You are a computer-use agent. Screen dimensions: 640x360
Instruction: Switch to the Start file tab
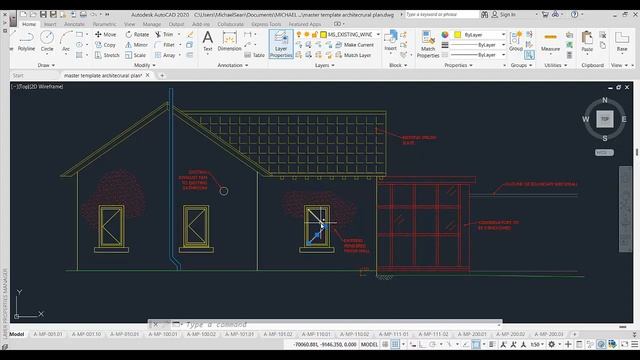tap(18, 76)
